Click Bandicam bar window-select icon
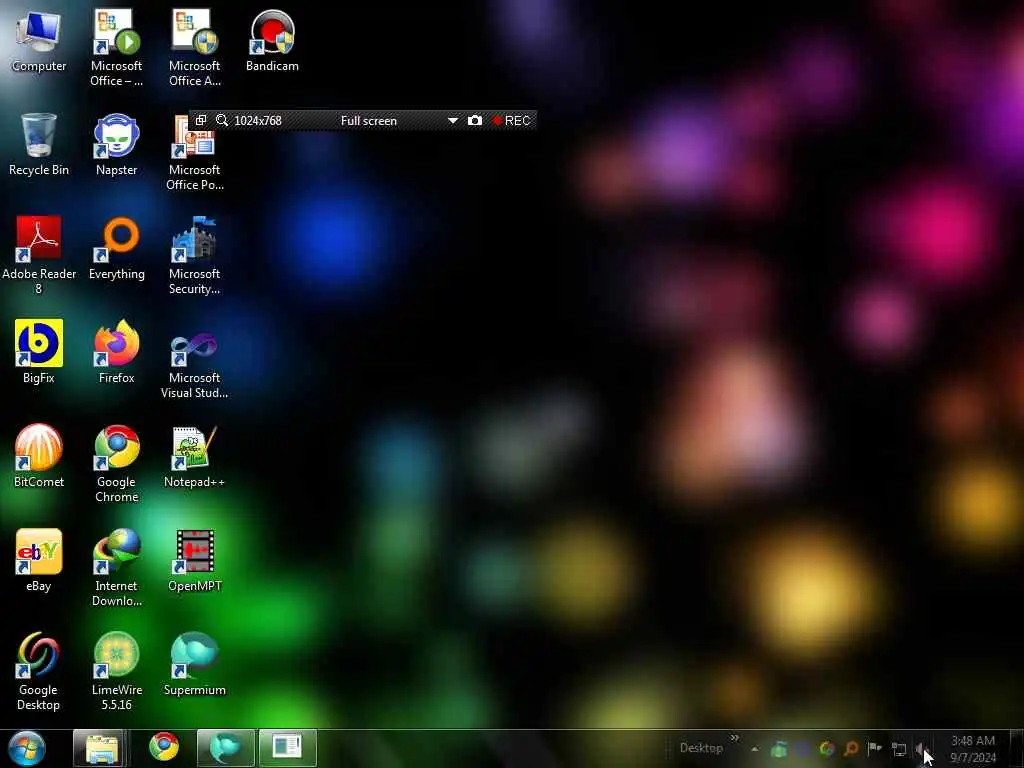The width and height of the screenshot is (1024, 768). 200,120
